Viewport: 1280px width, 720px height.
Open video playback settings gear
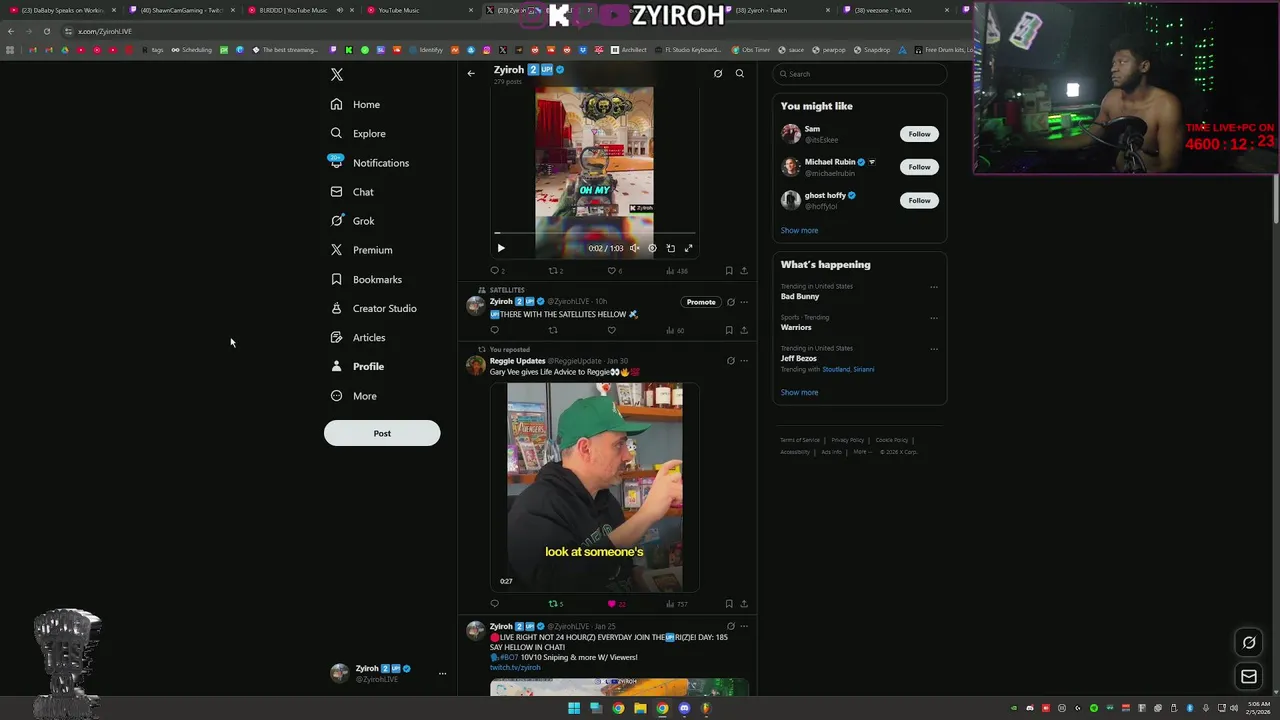(x=652, y=248)
